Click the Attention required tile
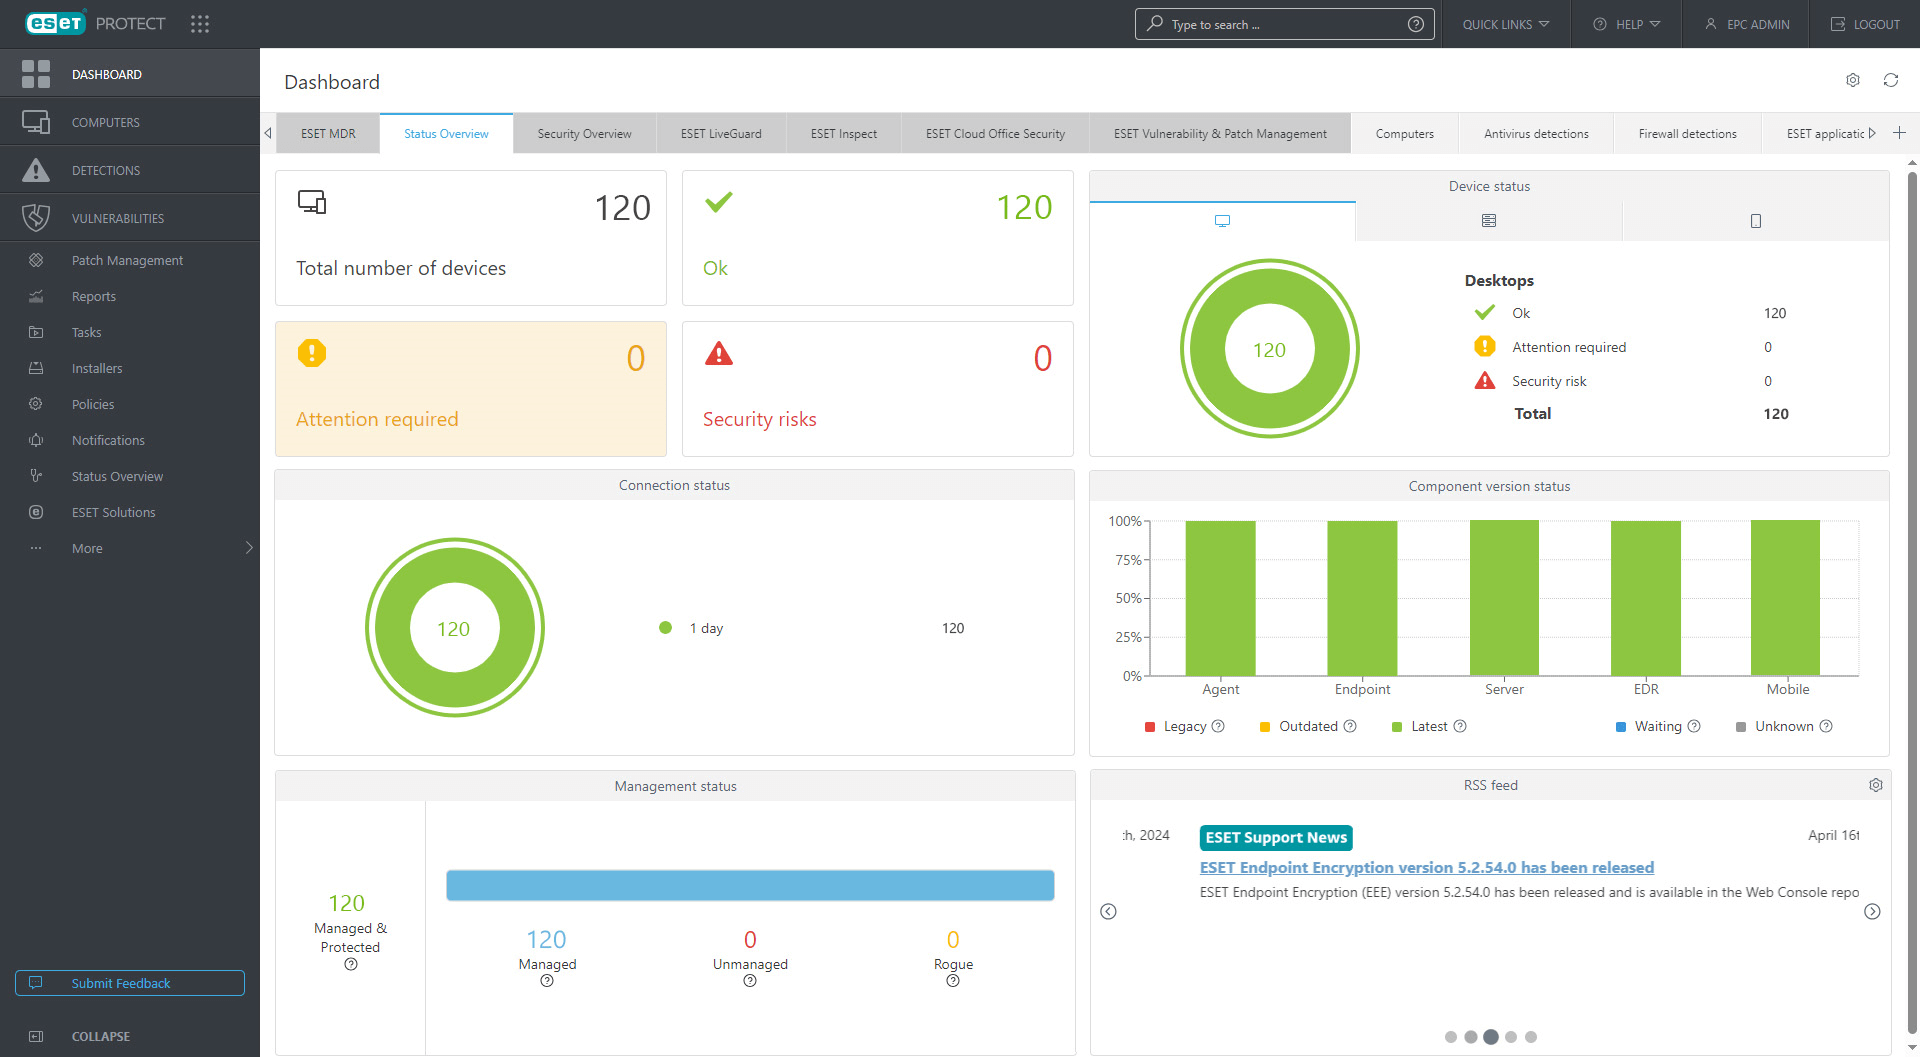The image size is (1920, 1057). pyautogui.click(x=471, y=389)
